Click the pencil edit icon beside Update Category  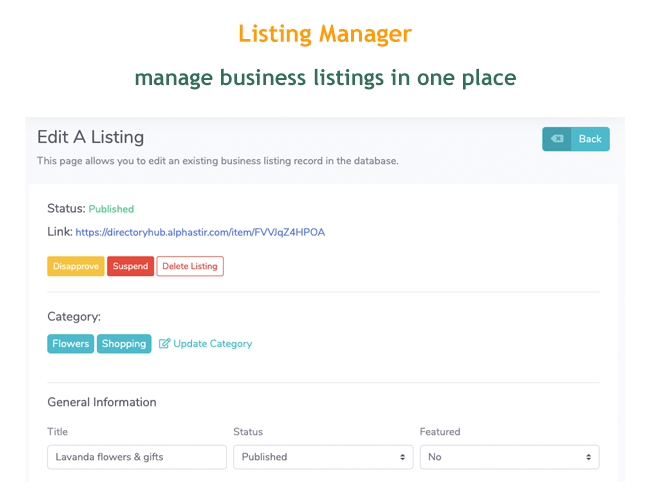[x=165, y=344]
